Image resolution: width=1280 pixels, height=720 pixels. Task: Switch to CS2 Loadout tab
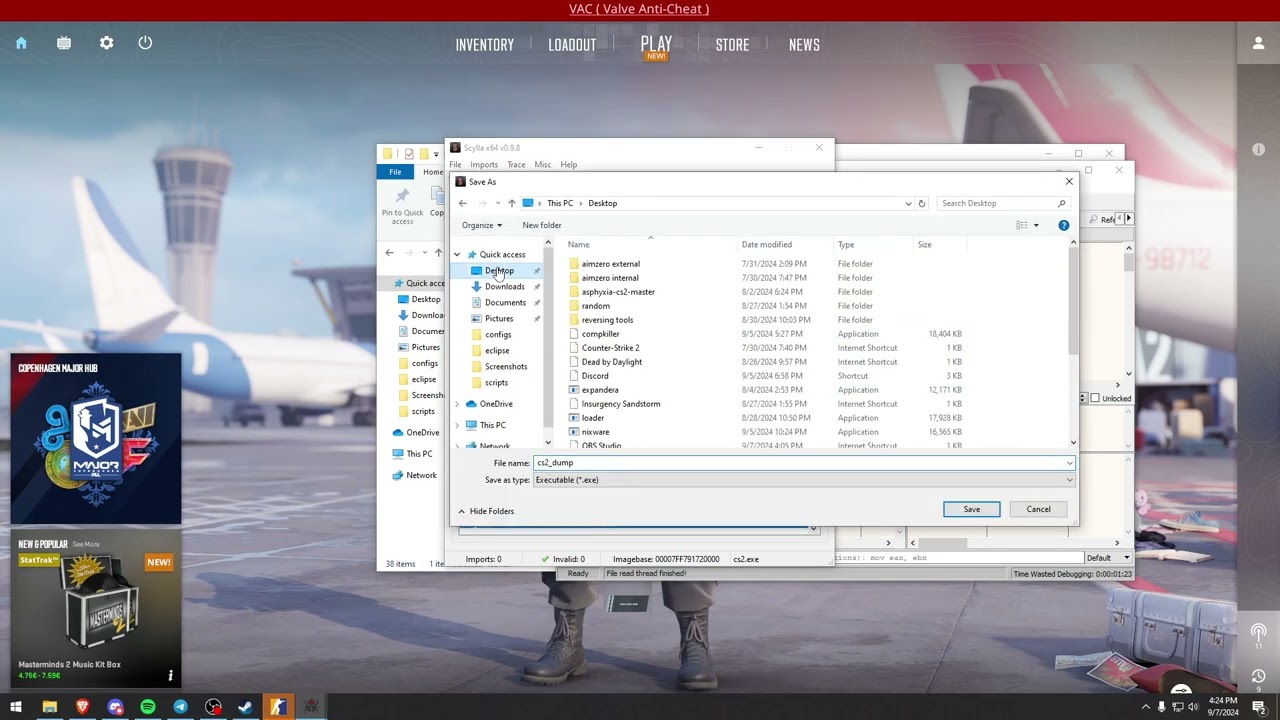click(572, 45)
